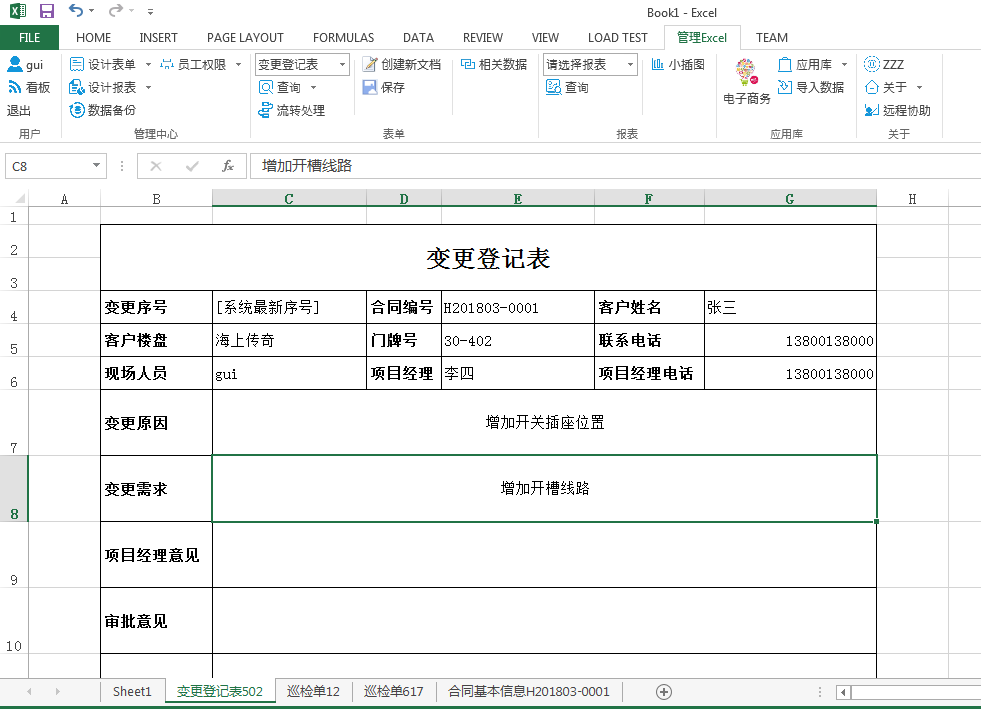Expand the Name Box dropdown arrow
Viewport: 981px width, 709px height.
pos(96,165)
